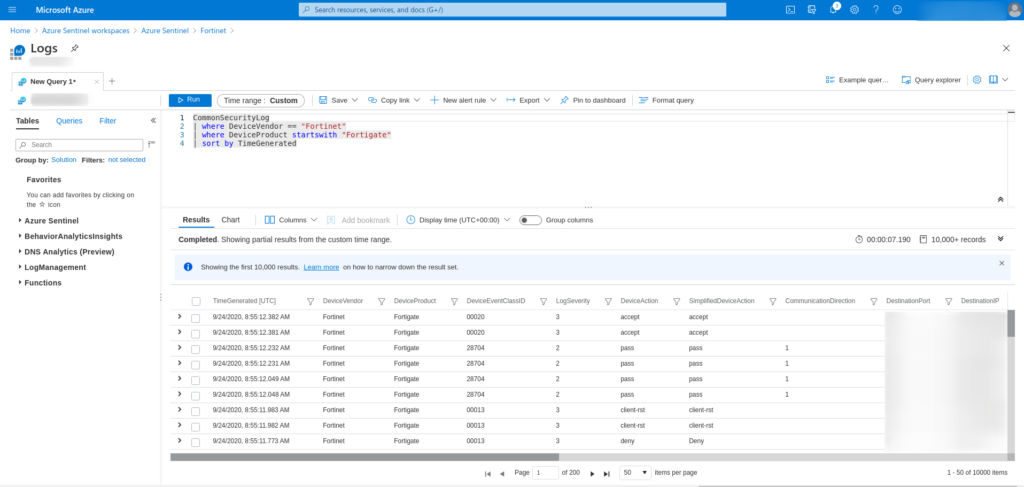The width and height of the screenshot is (1024, 487).
Task: Open Logs settings gear icon
Action: [977, 80]
